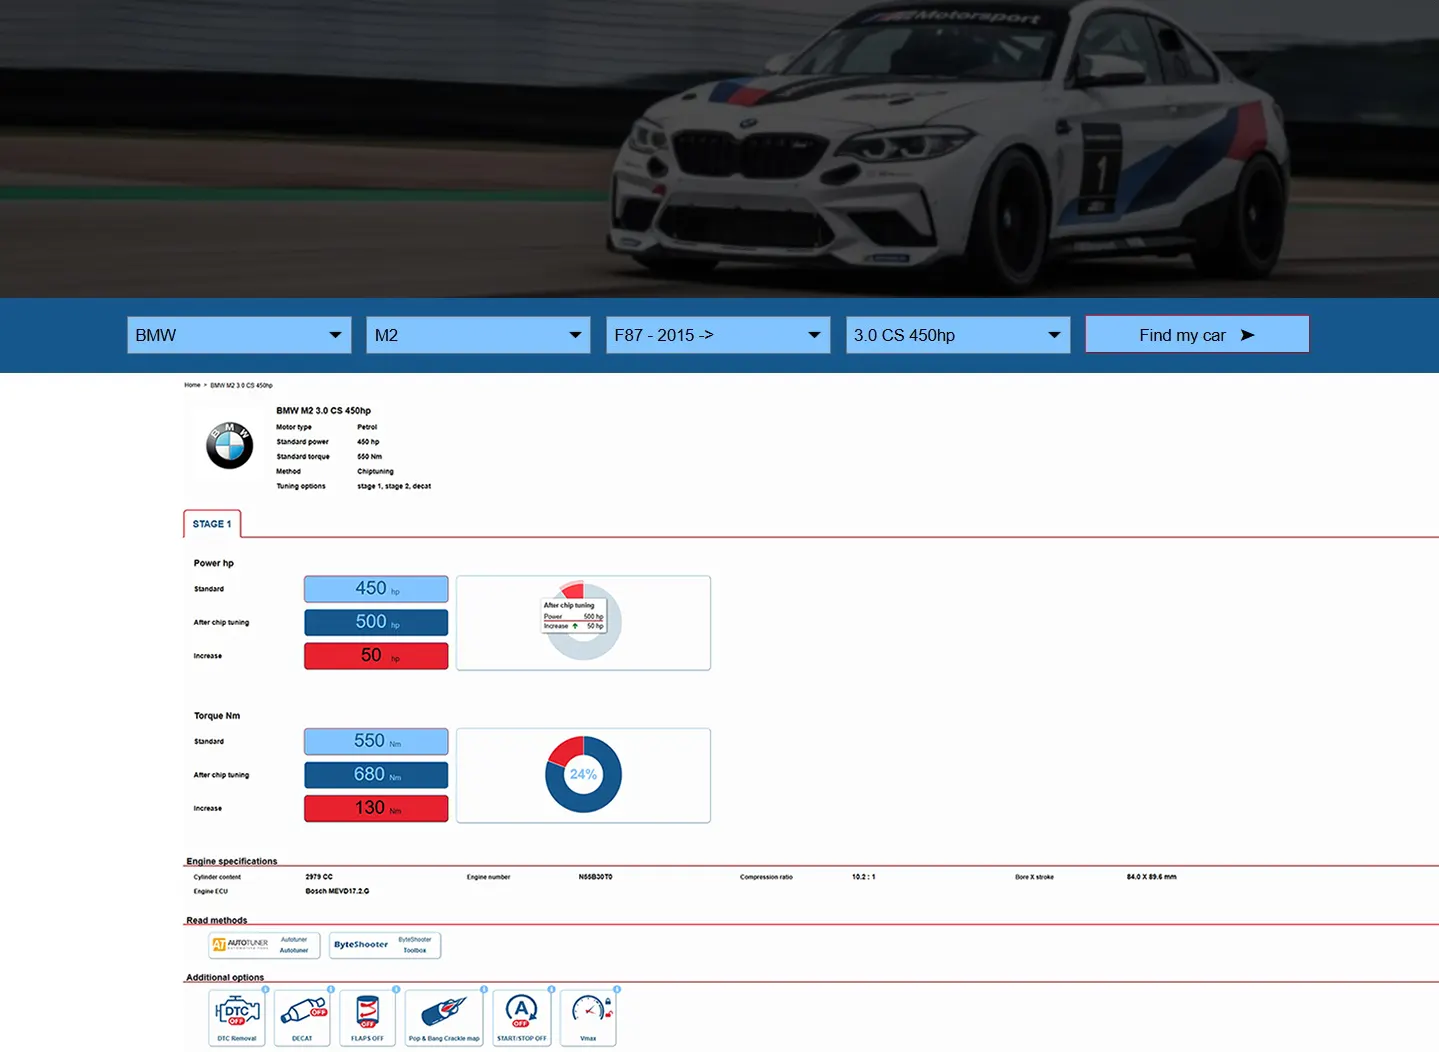Toggle the info badge on DECAT option
Viewport: 1439px width, 1052px height.
coord(331,989)
